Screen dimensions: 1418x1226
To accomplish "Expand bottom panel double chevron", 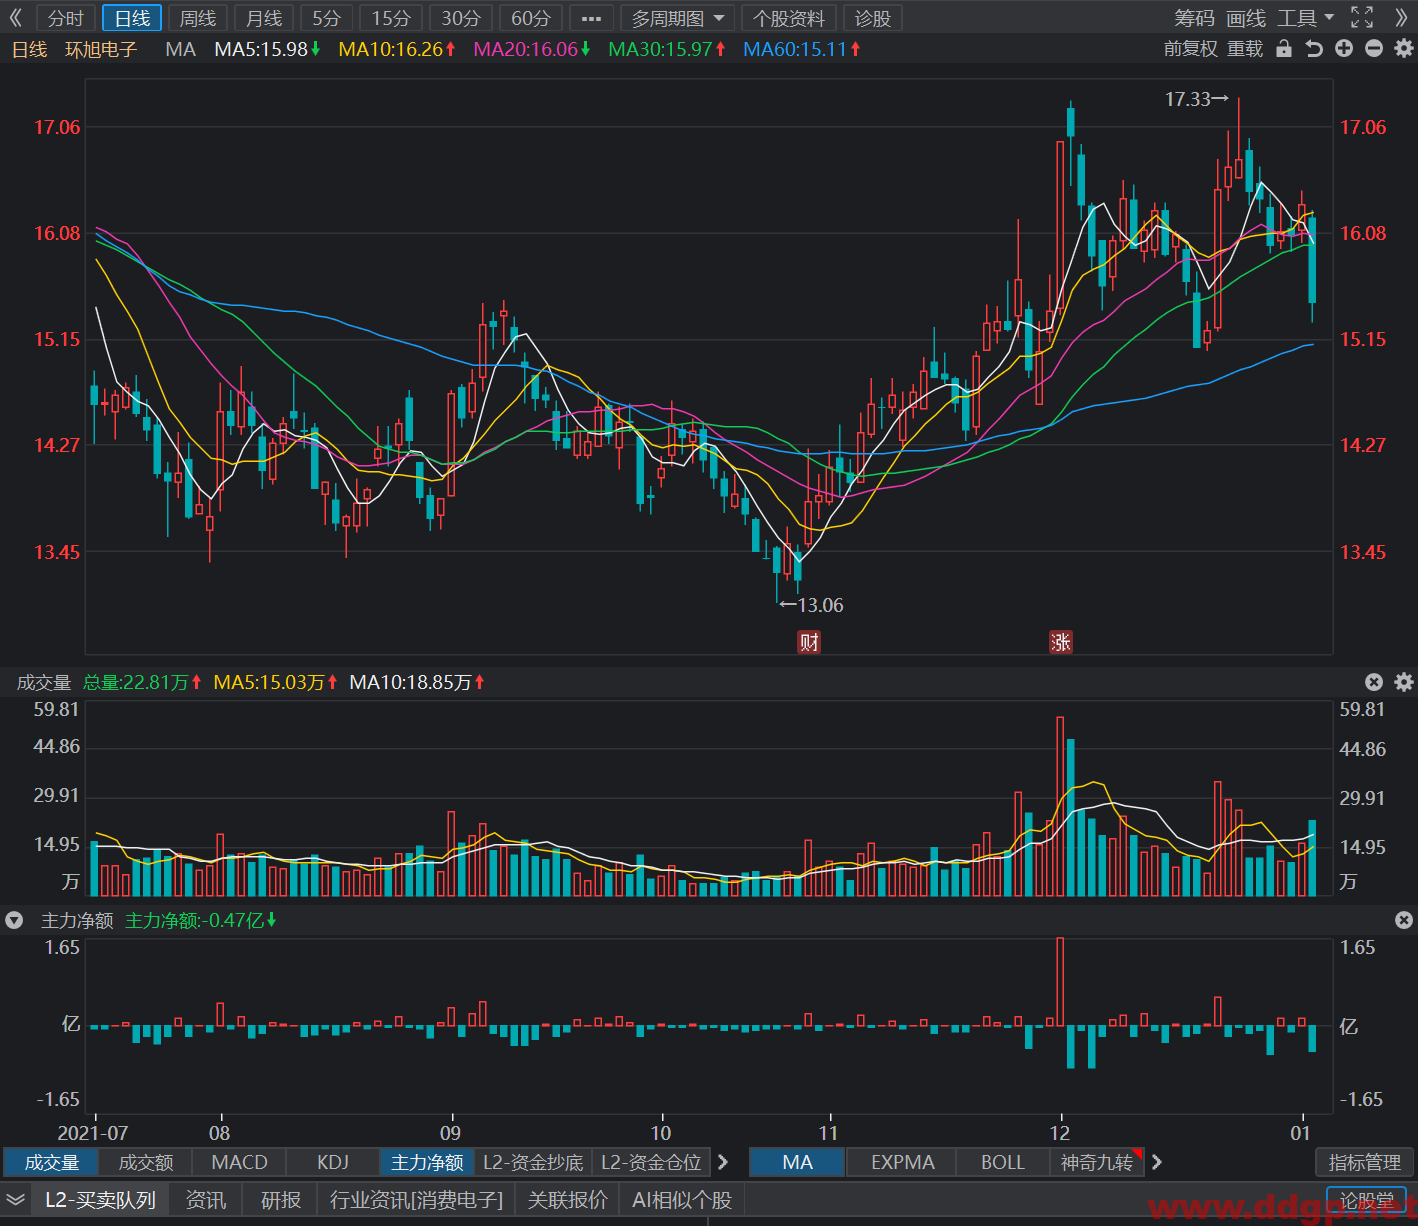I will [x=15, y=1200].
